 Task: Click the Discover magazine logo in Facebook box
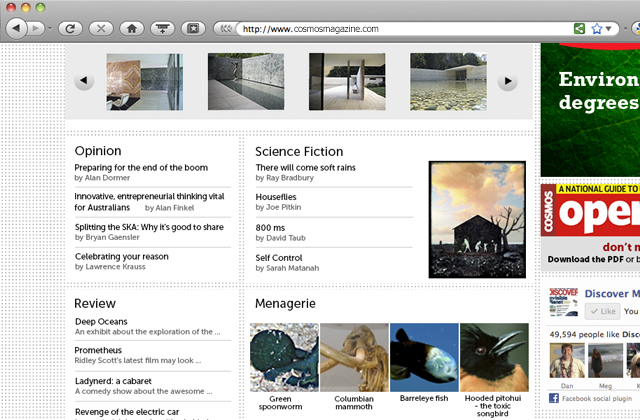click(564, 302)
